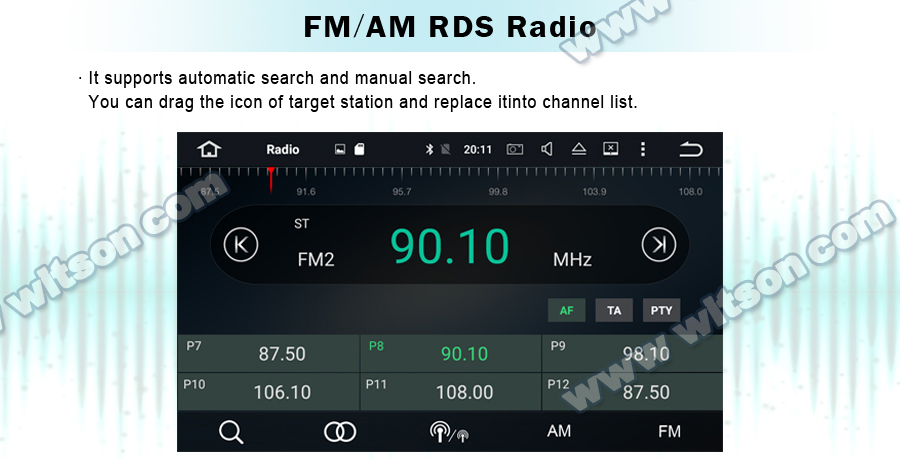This screenshot has width=900, height=459.
Task: Tap the screen close box icon
Action: click(611, 149)
